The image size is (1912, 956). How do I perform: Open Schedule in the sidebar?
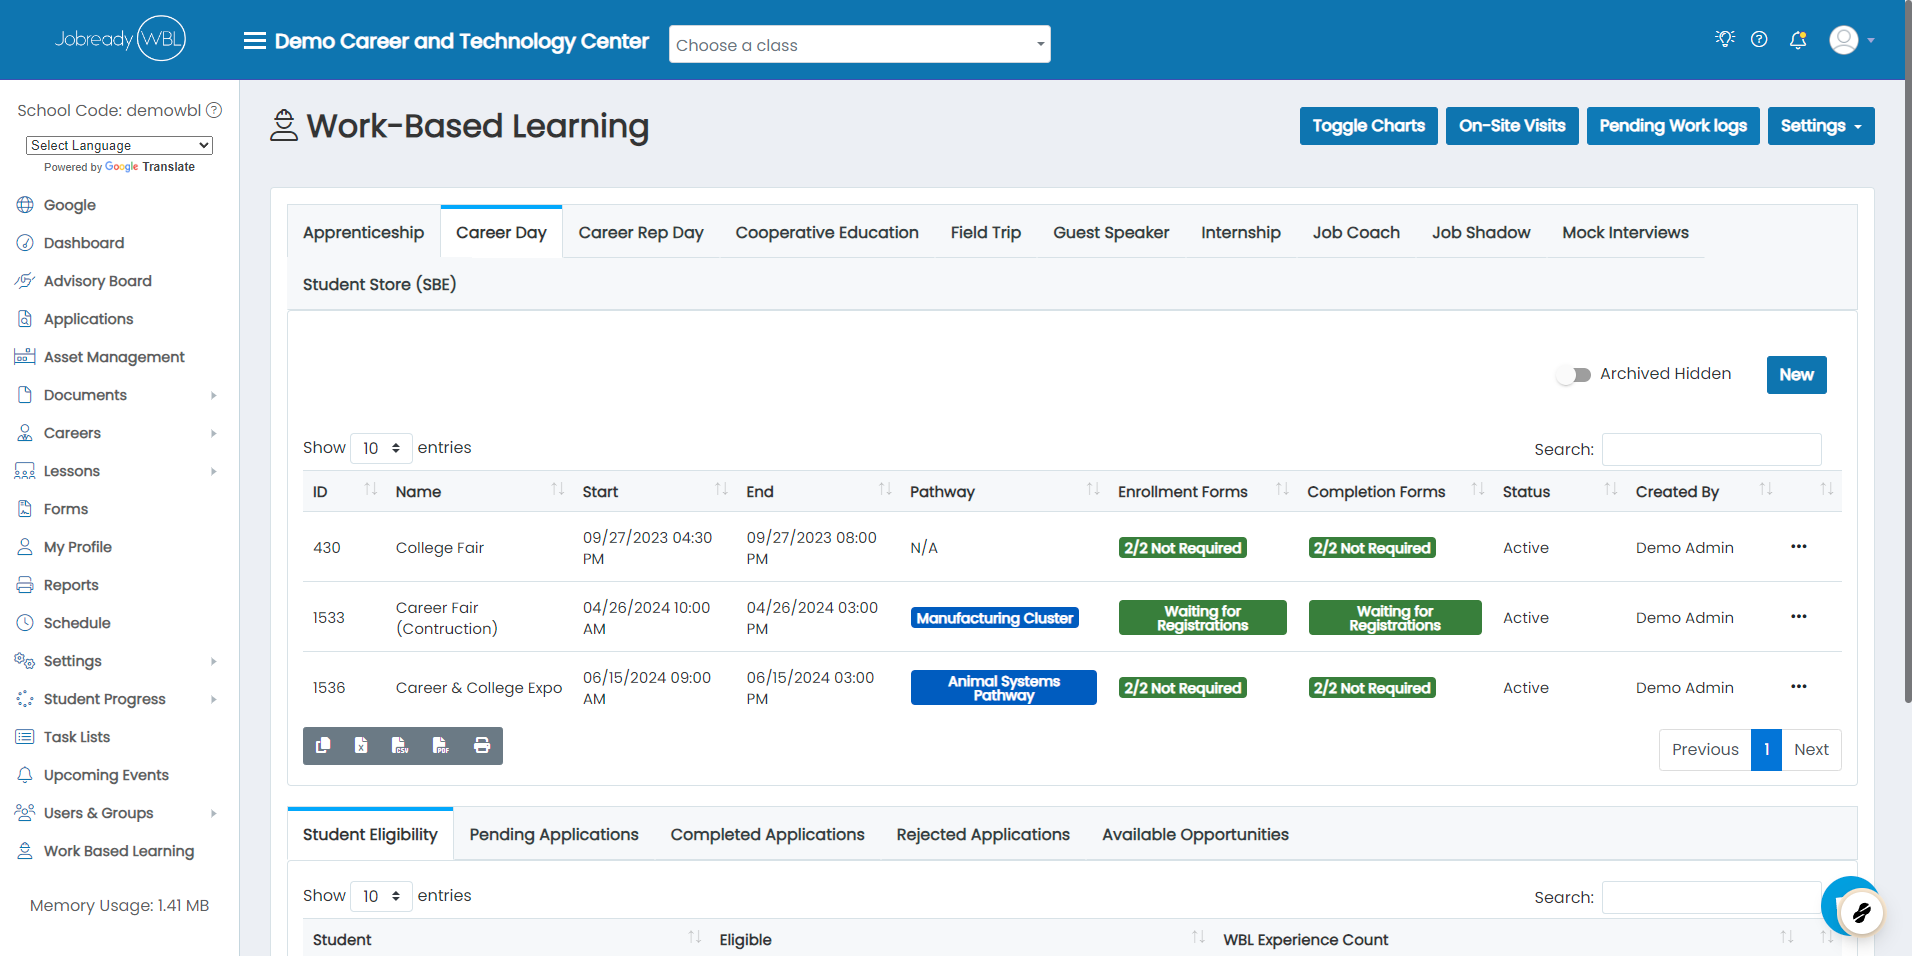coord(77,623)
